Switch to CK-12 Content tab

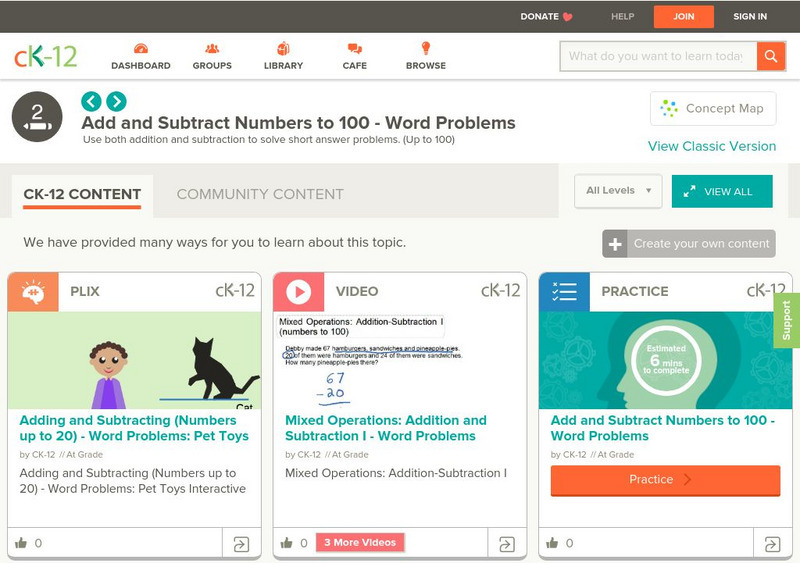[82, 194]
